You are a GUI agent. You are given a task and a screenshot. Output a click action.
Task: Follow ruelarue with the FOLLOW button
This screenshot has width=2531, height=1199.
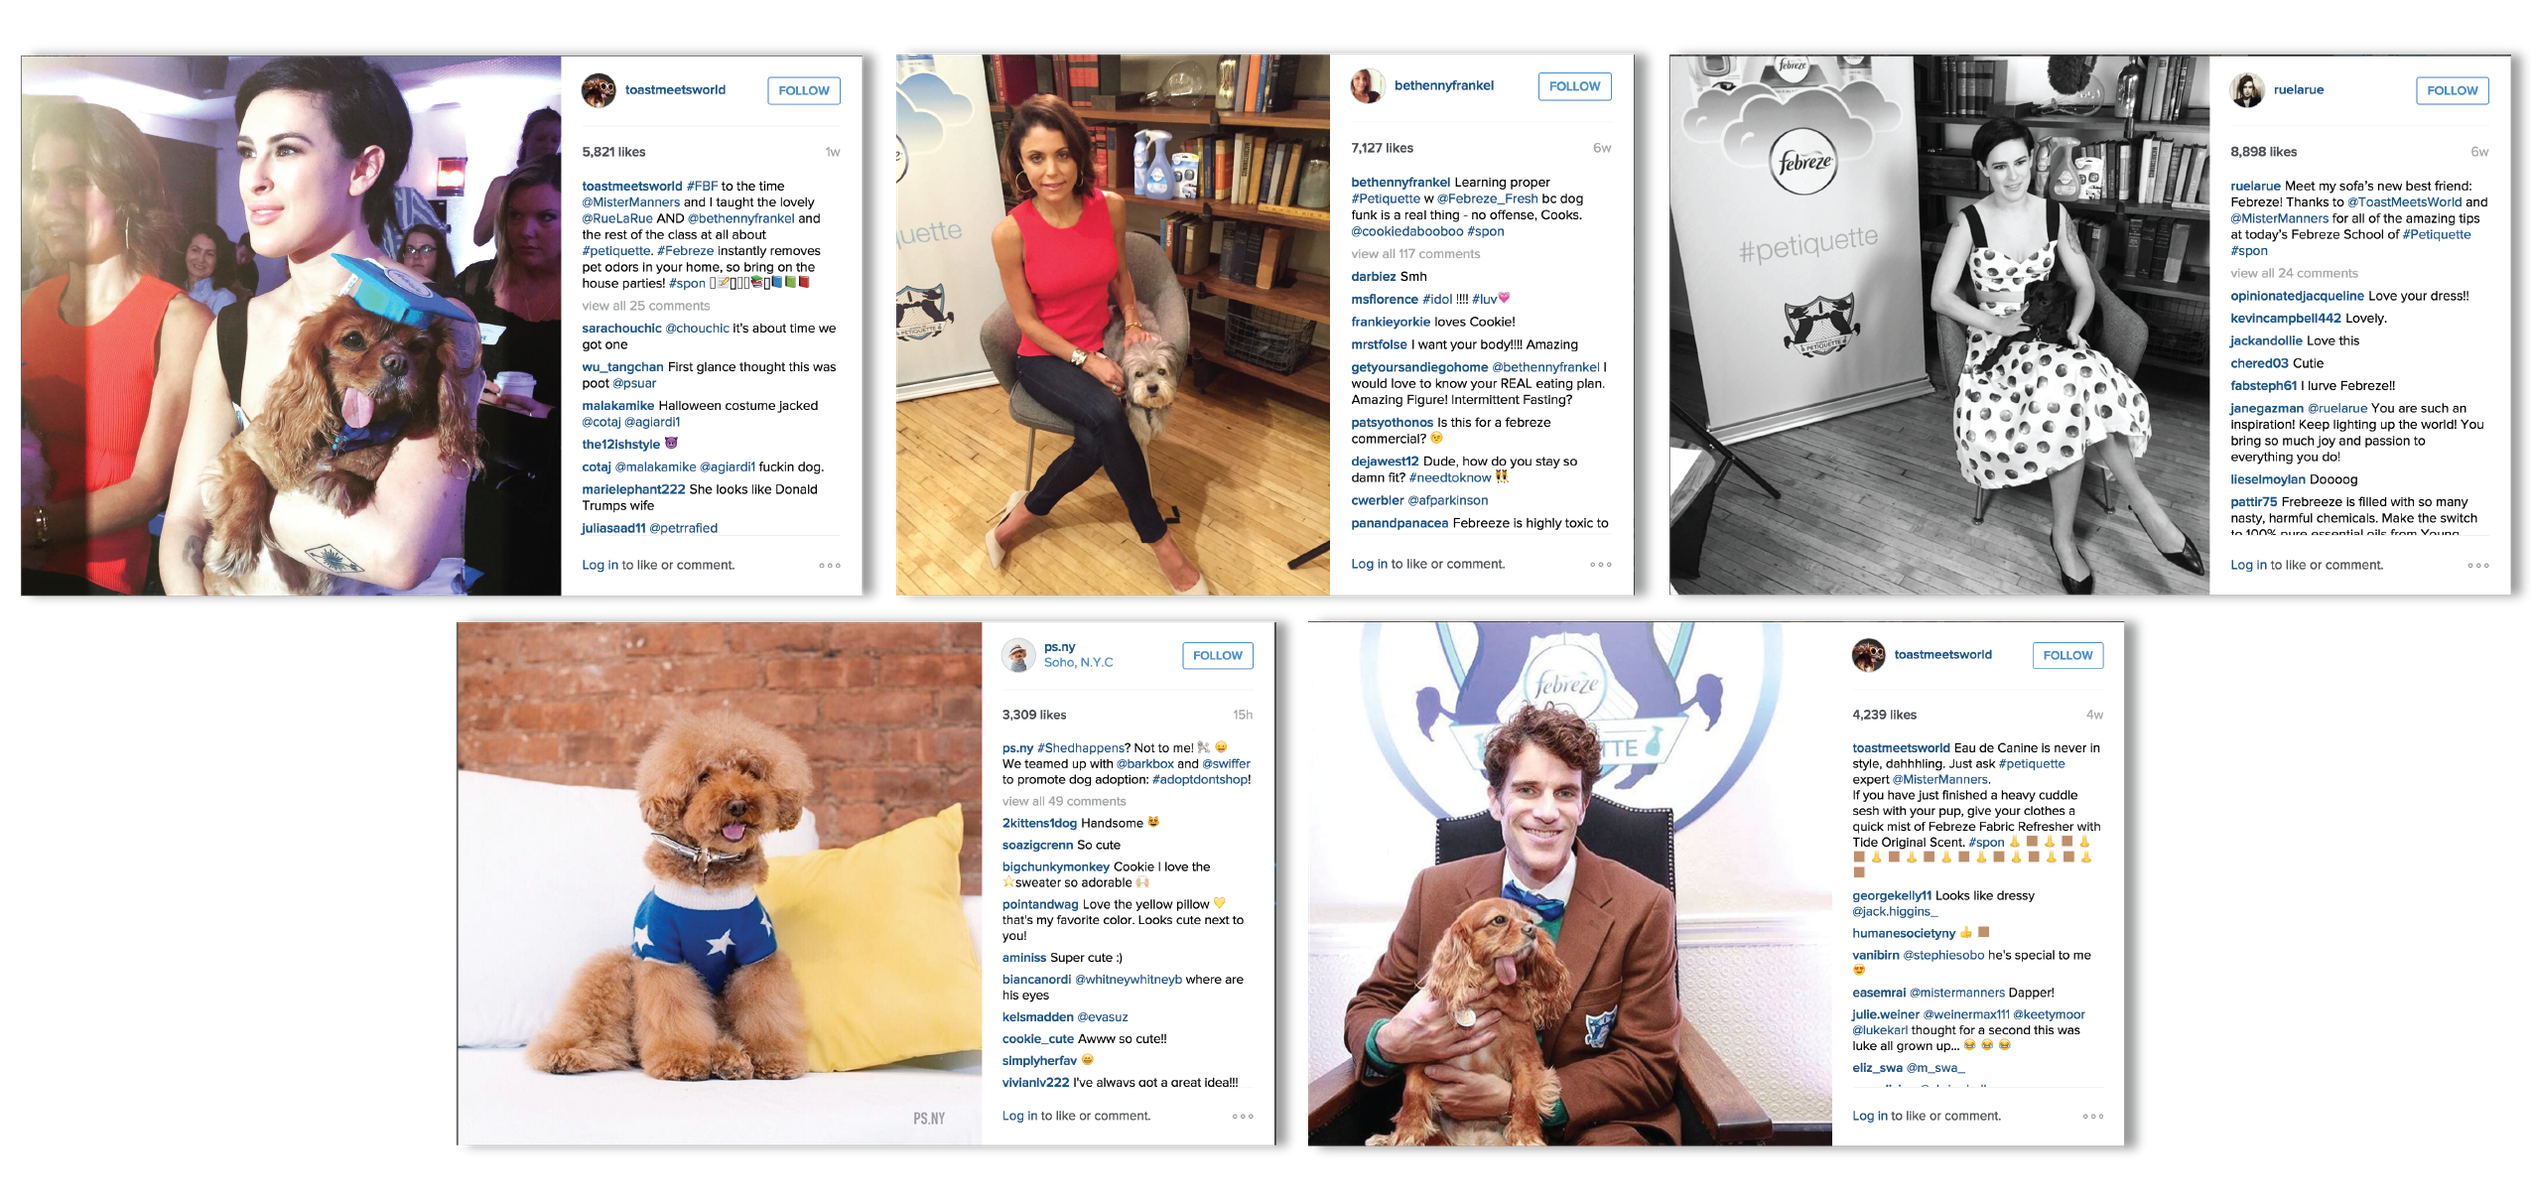click(2452, 90)
